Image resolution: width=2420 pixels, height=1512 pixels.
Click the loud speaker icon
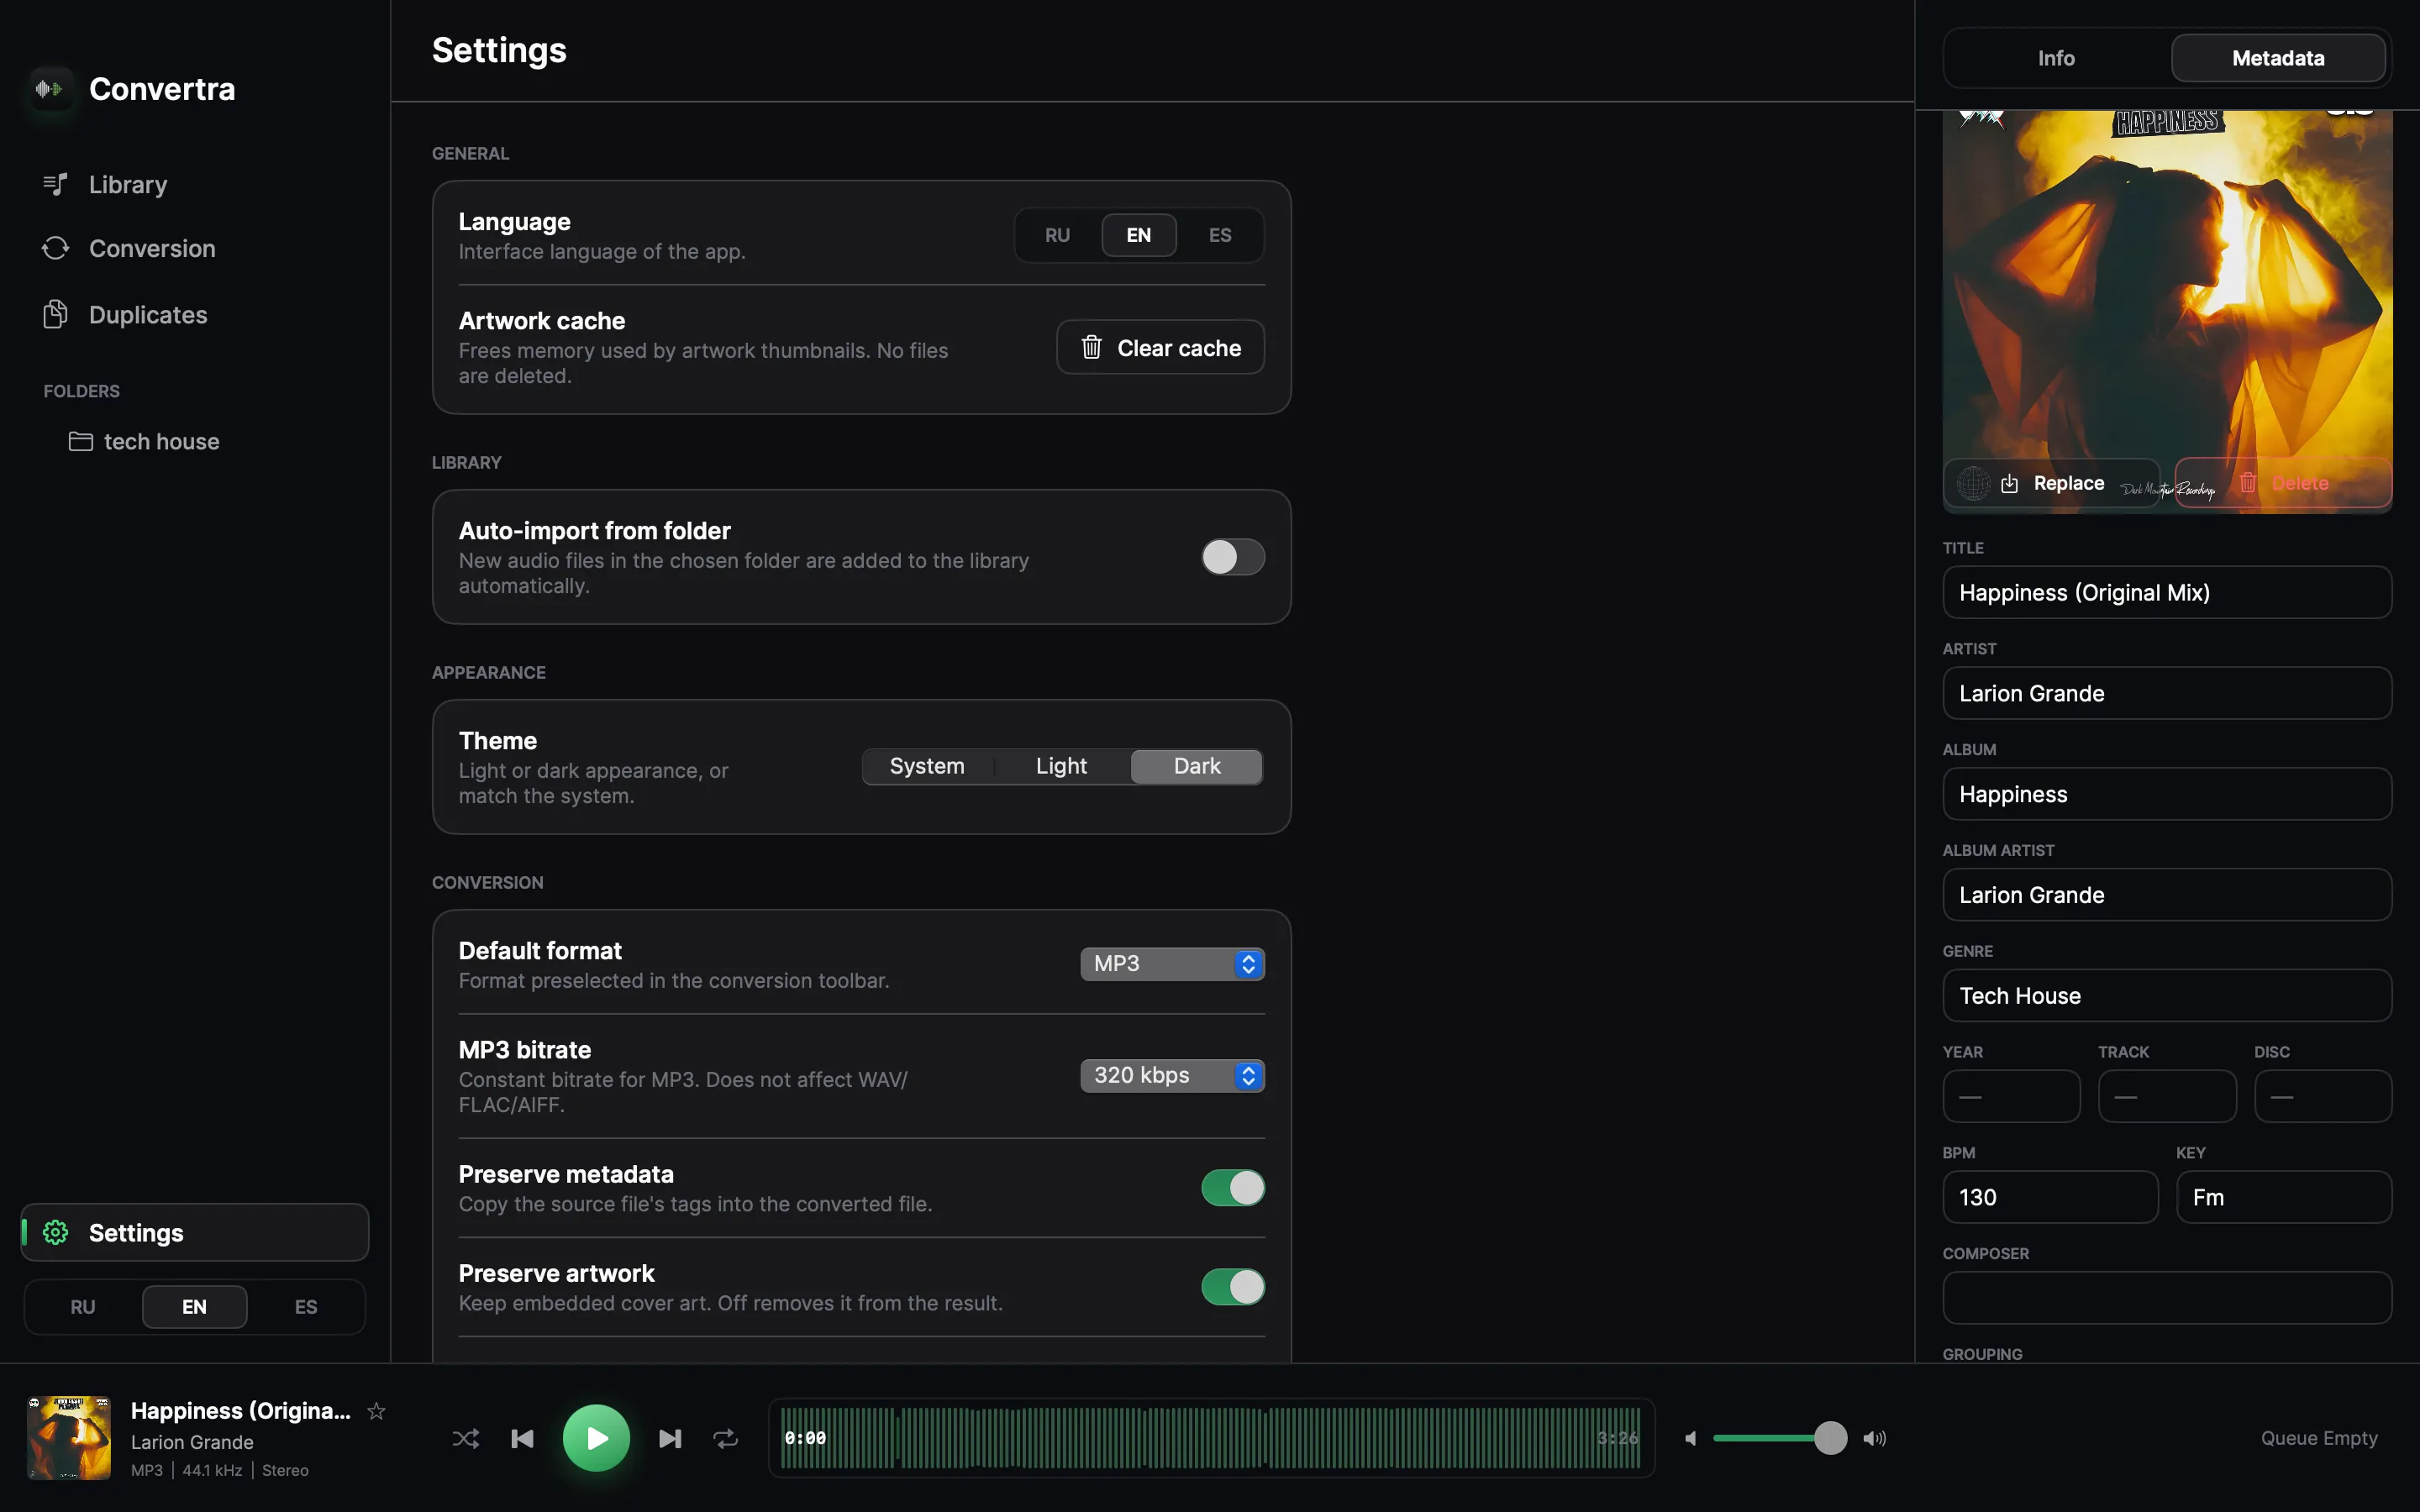click(x=1875, y=1438)
